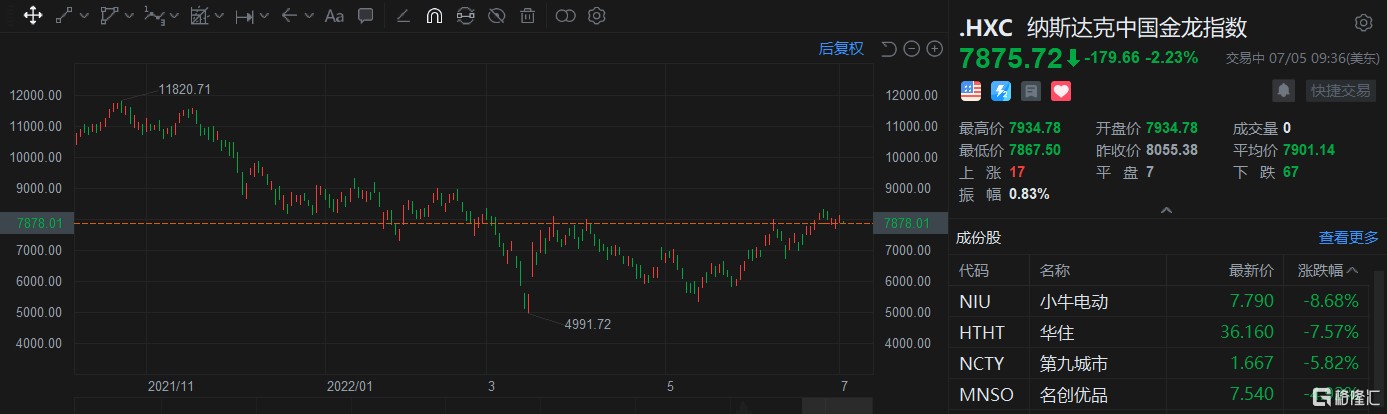Open the notes icon beside the flag
The image size is (1387, 414).
tap(1031, 91)
